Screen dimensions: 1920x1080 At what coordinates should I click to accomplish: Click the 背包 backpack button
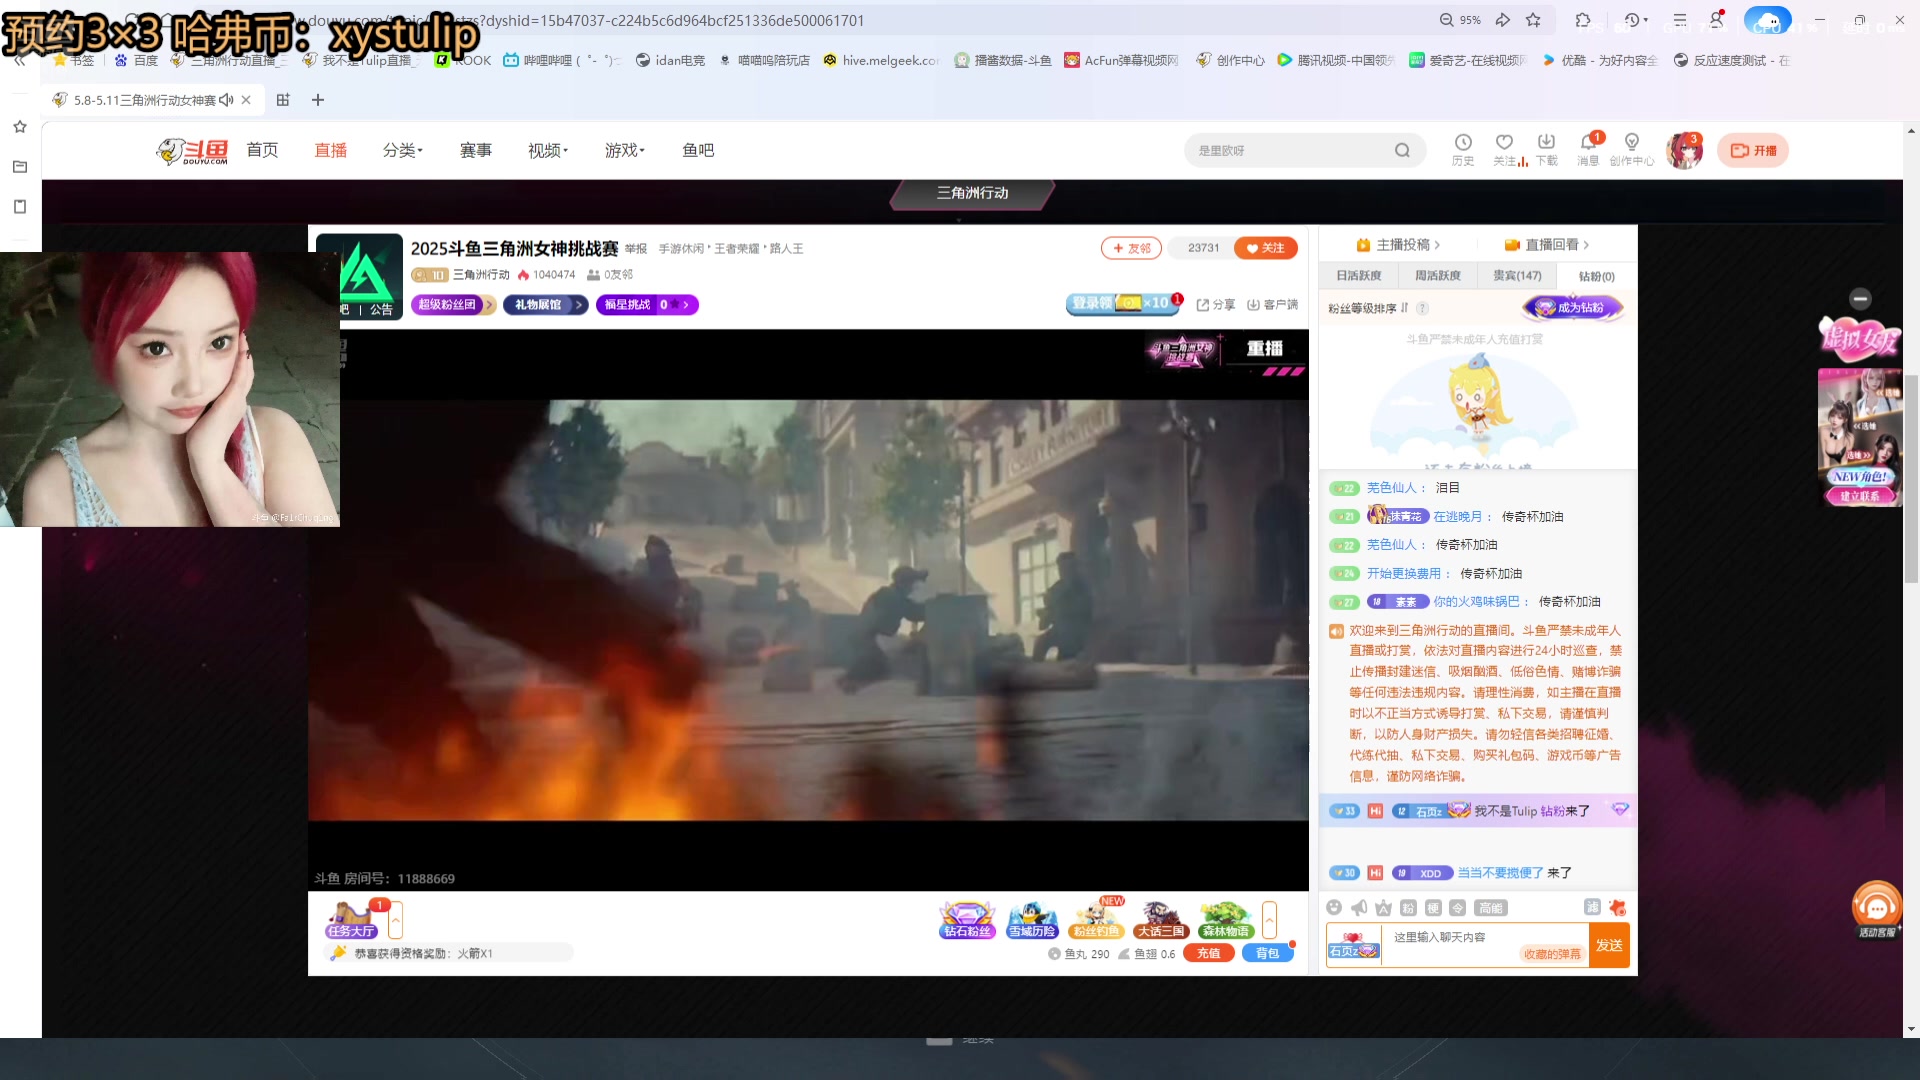(x=1267, y=953)
